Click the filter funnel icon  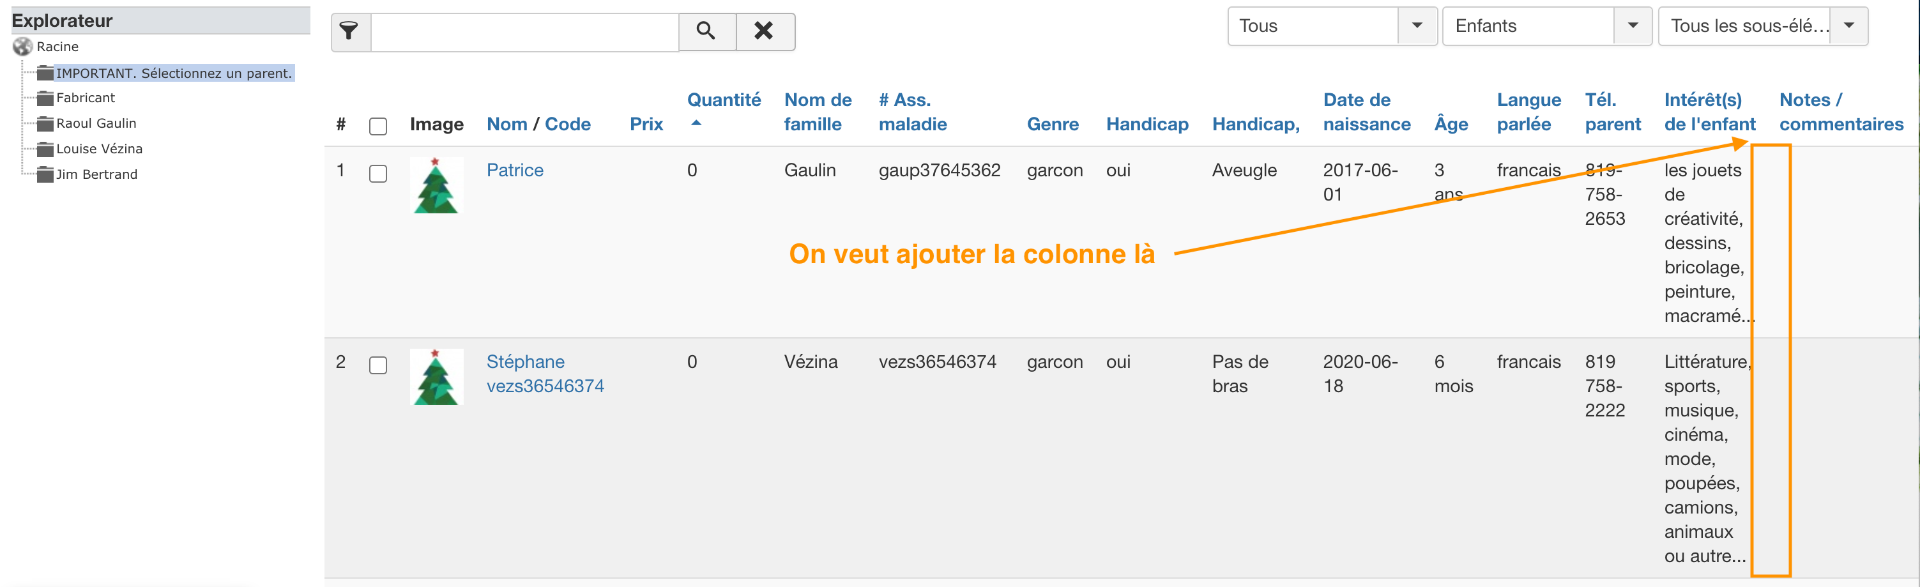(350, 31)
